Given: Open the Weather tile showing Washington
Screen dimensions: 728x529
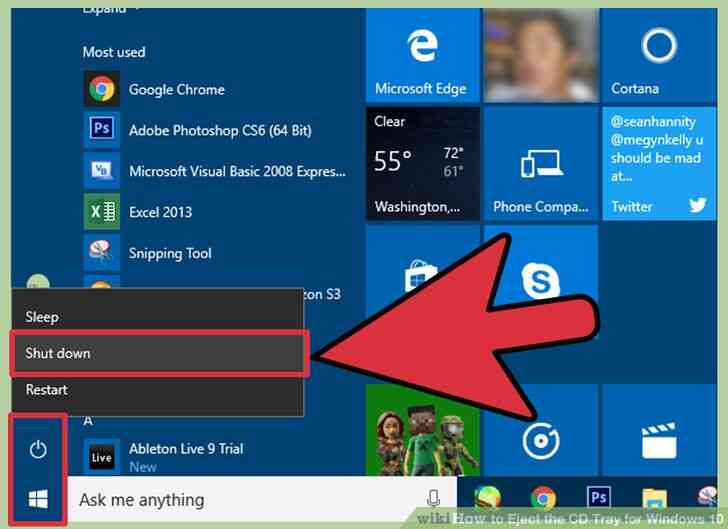Looking at the screenshot, I should point(422,163).
